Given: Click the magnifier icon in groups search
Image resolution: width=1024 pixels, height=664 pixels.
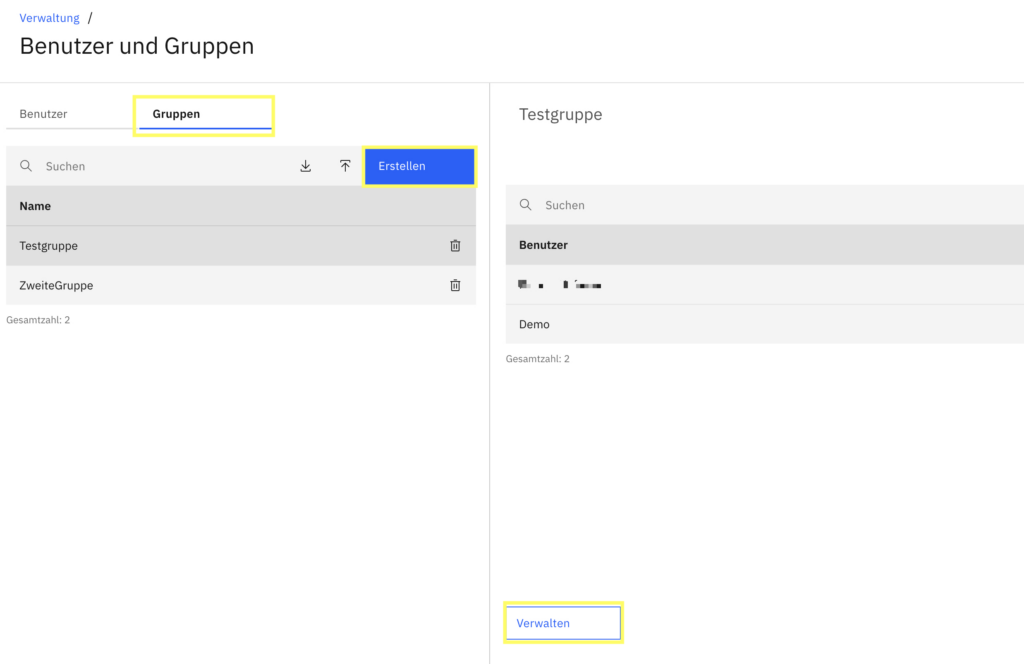Looking at the screenshot, I should 26,166.
